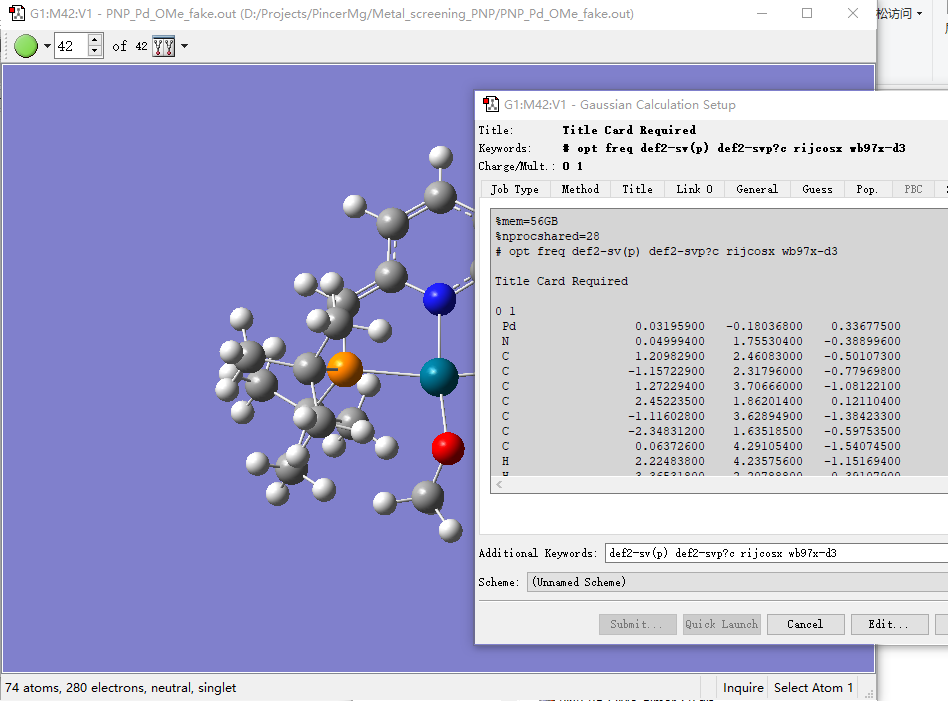This screenshot has width=948, height=701.
Task: Open the Pop. tab
Action: click(866, 189)
